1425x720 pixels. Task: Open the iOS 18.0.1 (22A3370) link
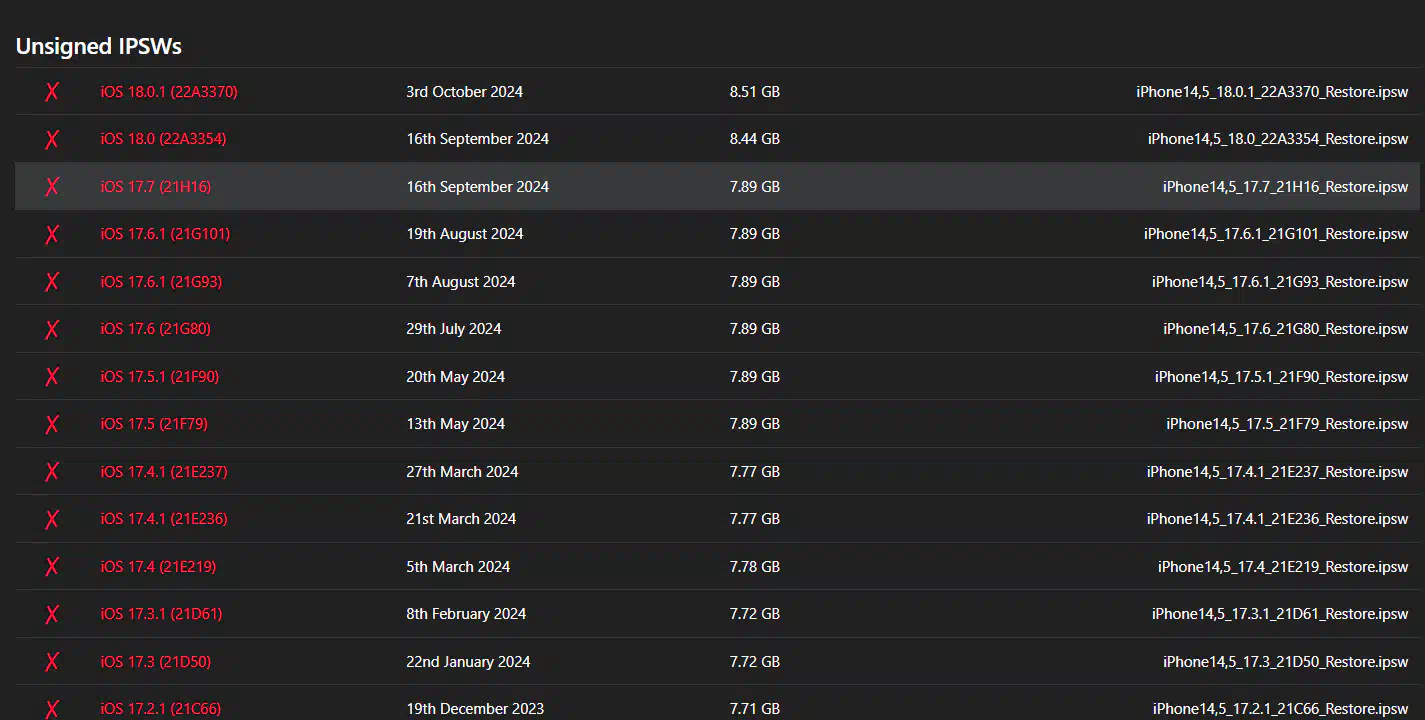click(169, 92)
